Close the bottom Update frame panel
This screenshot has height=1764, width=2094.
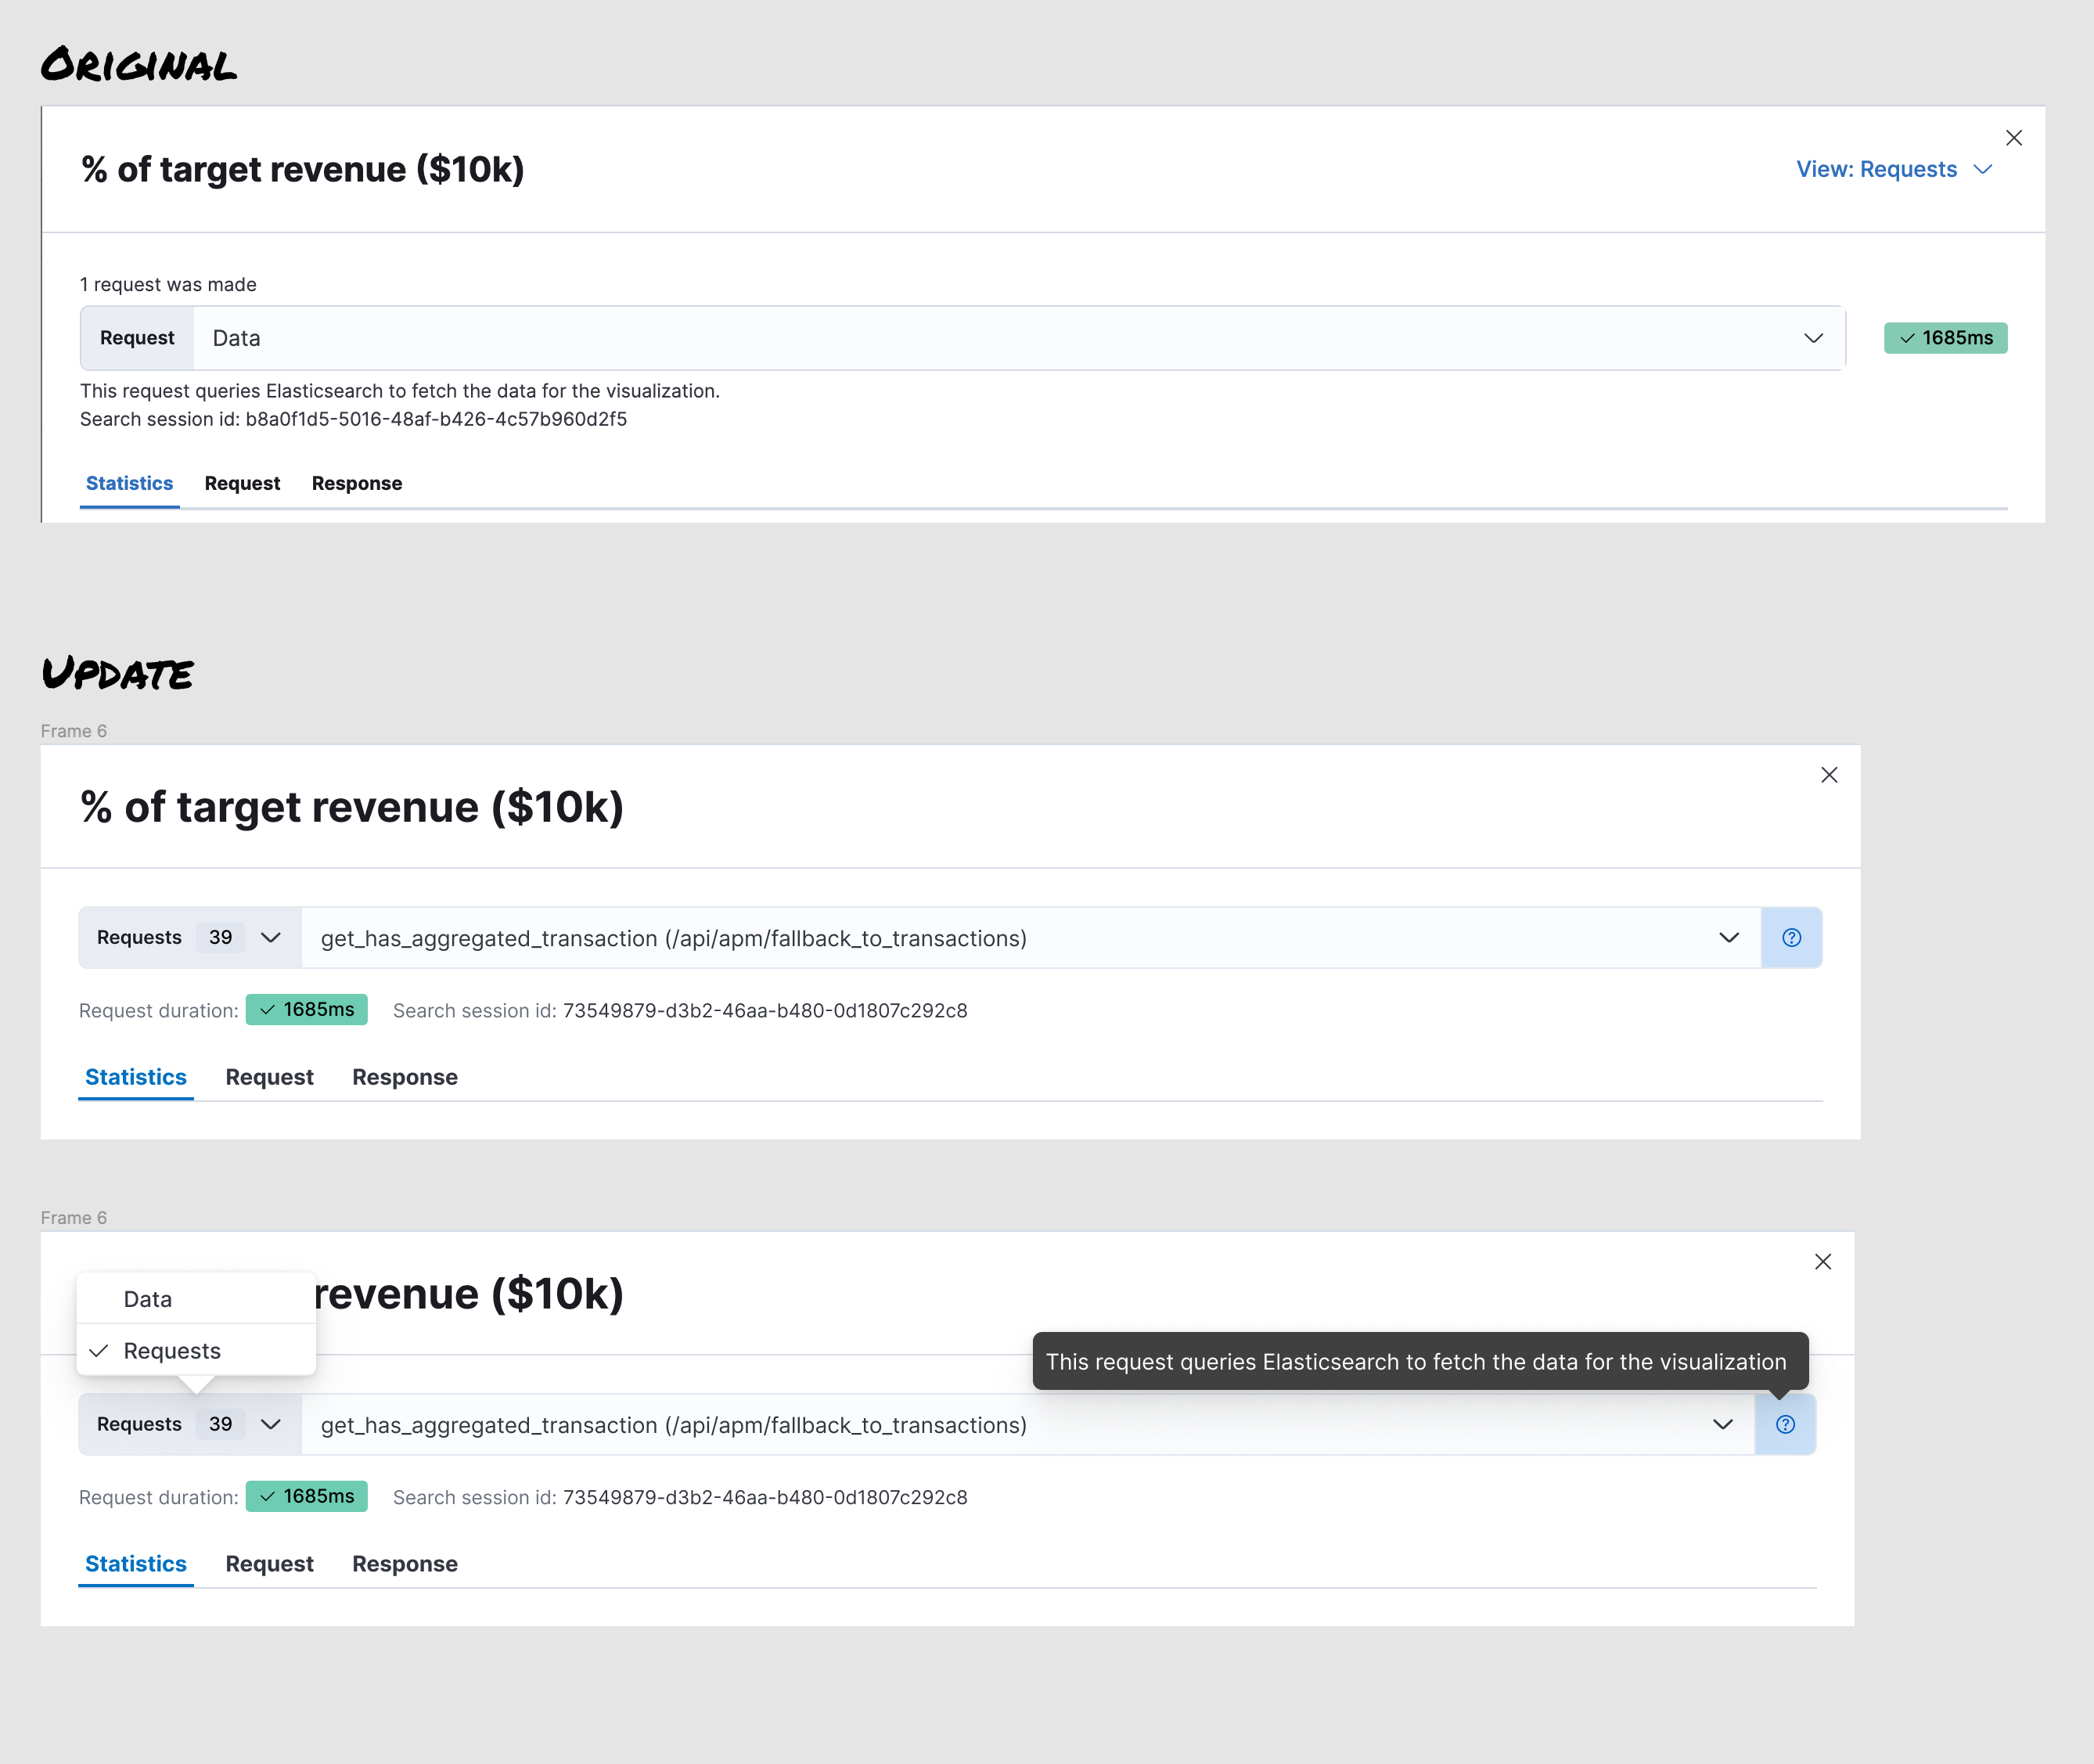click(1822, 1262)
